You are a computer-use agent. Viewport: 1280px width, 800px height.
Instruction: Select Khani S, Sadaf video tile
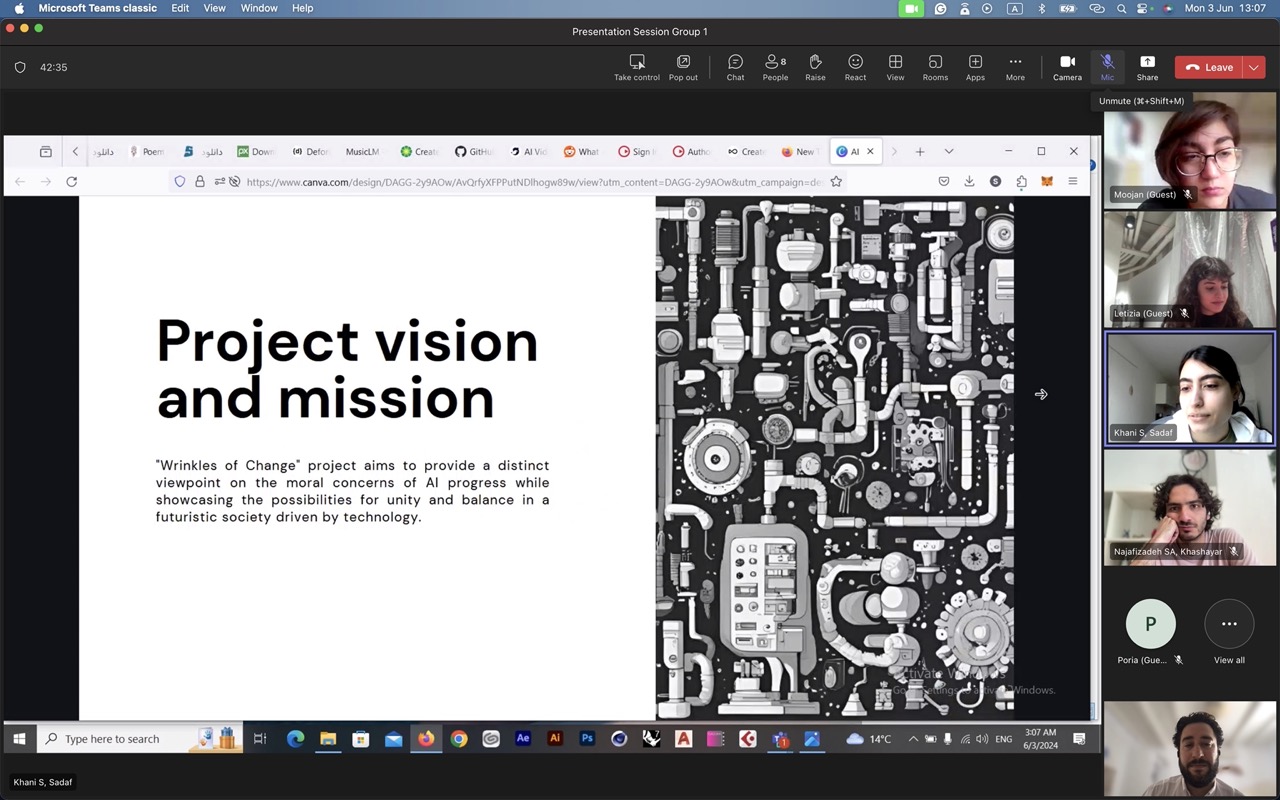[x=1190, y=388]
